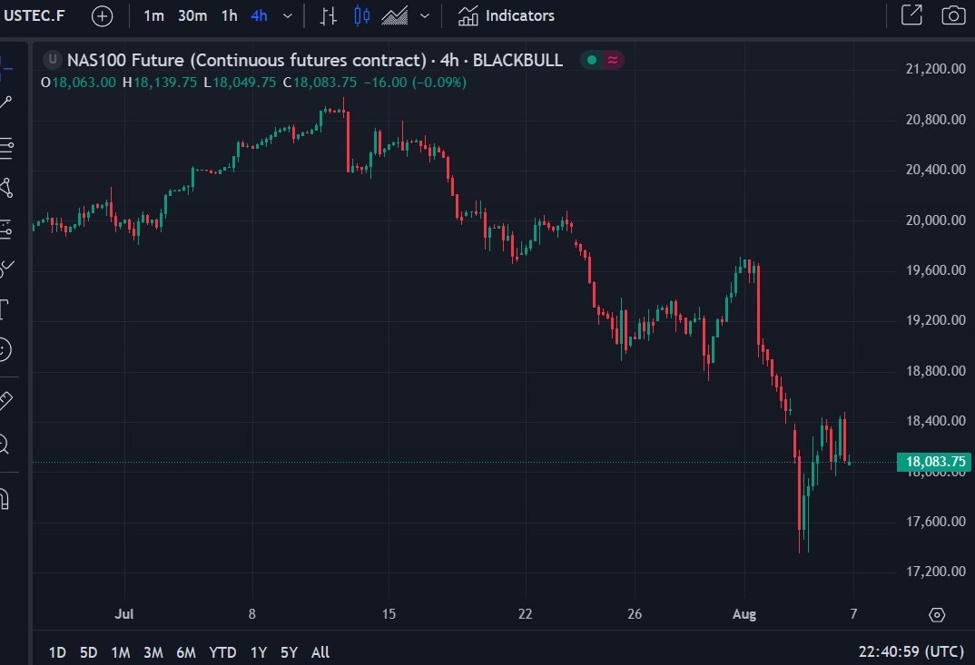Expand the time interval dropdown arrow

click(x=288, y=16)
